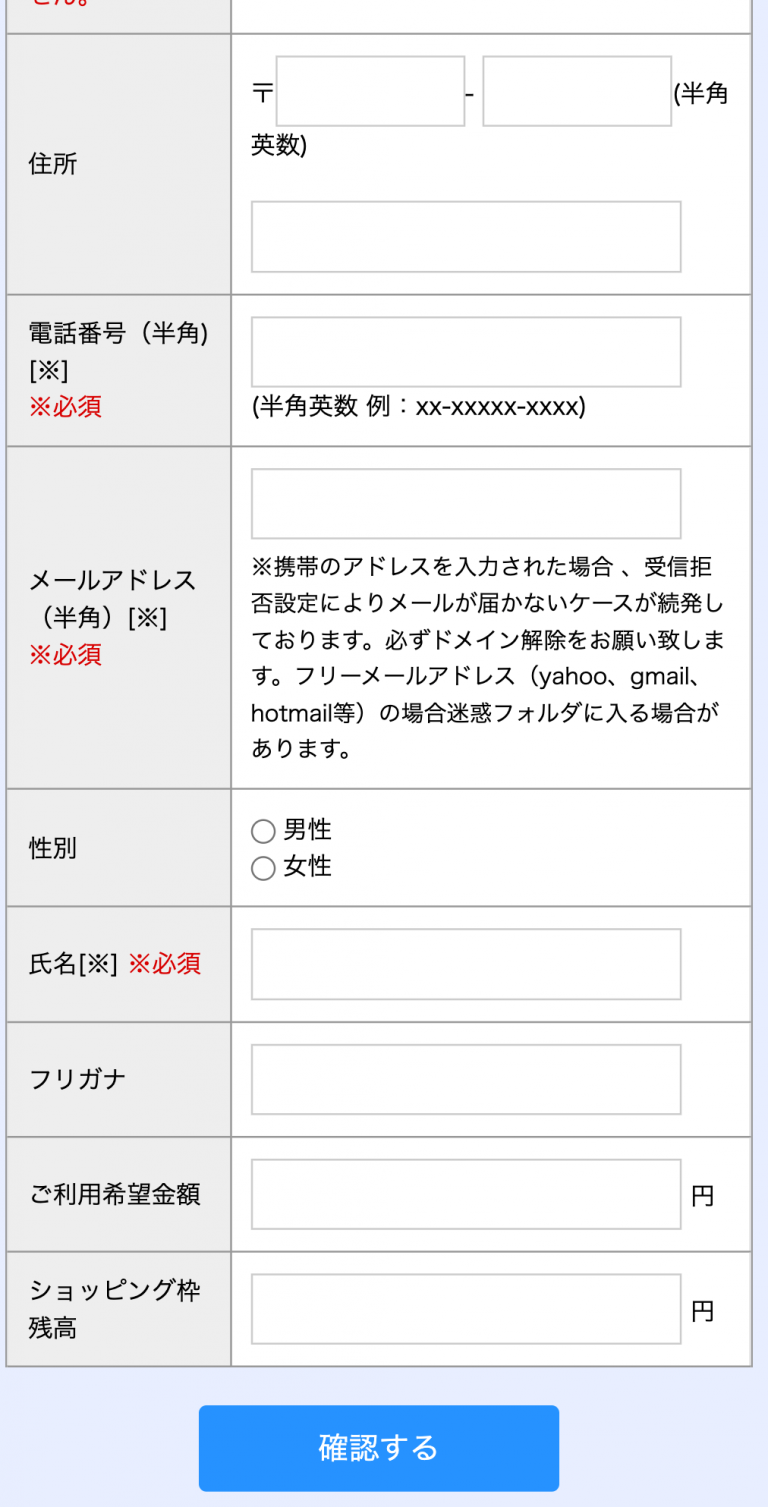768x1507 pixels.
Task: Click the first postal code input field
Action: (370, 90)
